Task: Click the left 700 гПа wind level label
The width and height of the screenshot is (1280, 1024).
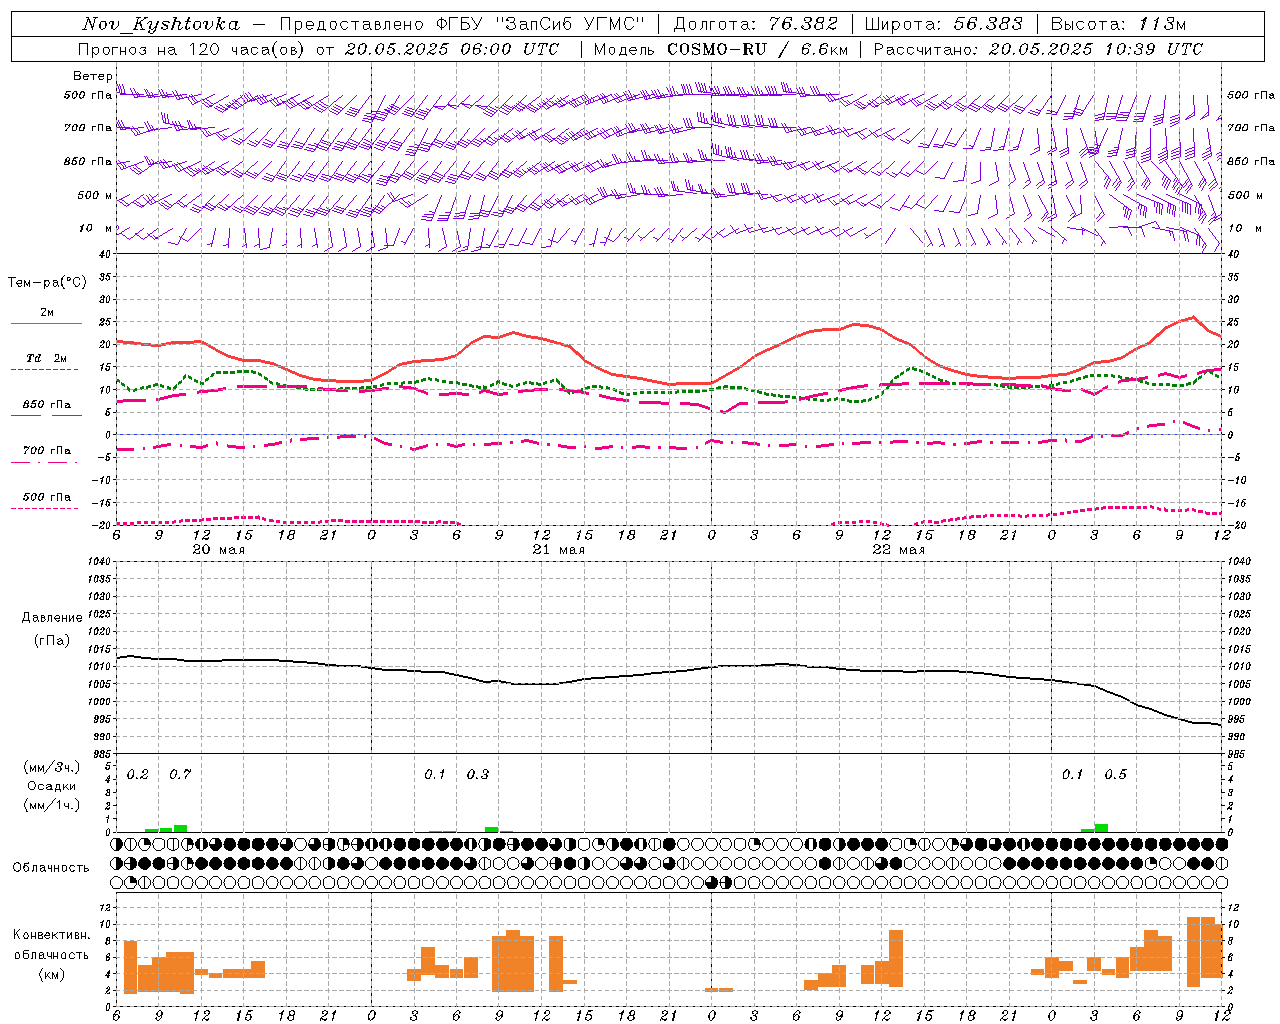Action: click(88, 128)
